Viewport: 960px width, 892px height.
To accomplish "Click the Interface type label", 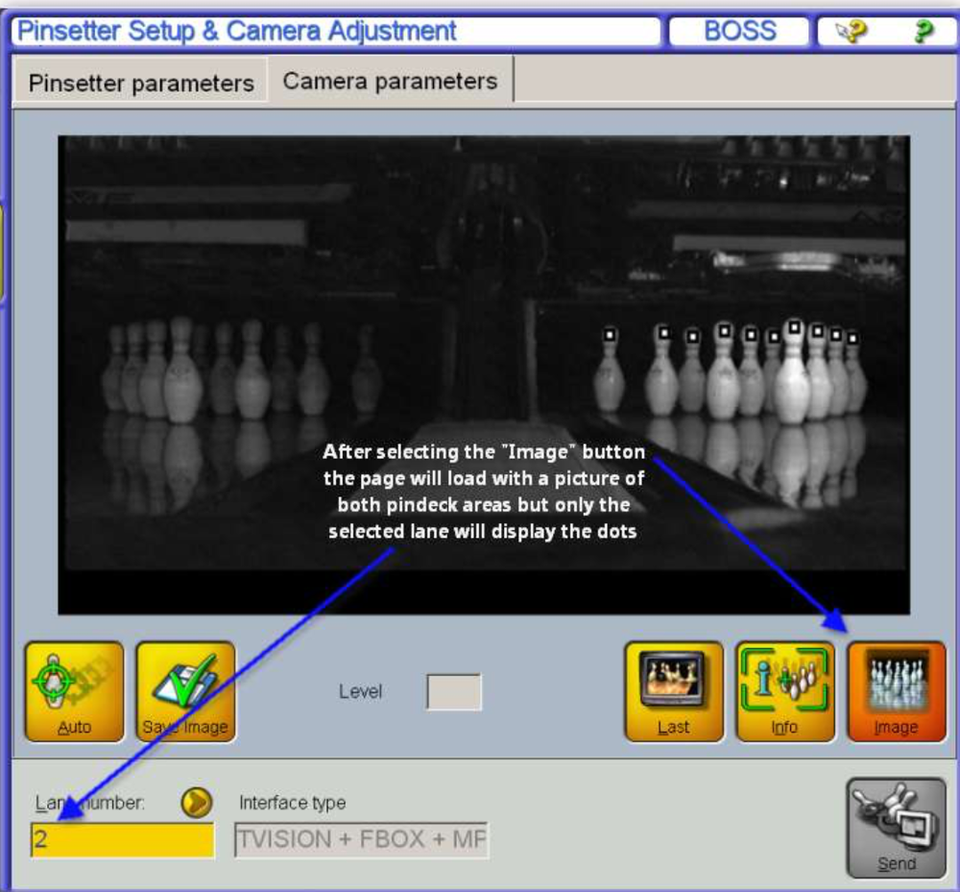I will point(293,803).
